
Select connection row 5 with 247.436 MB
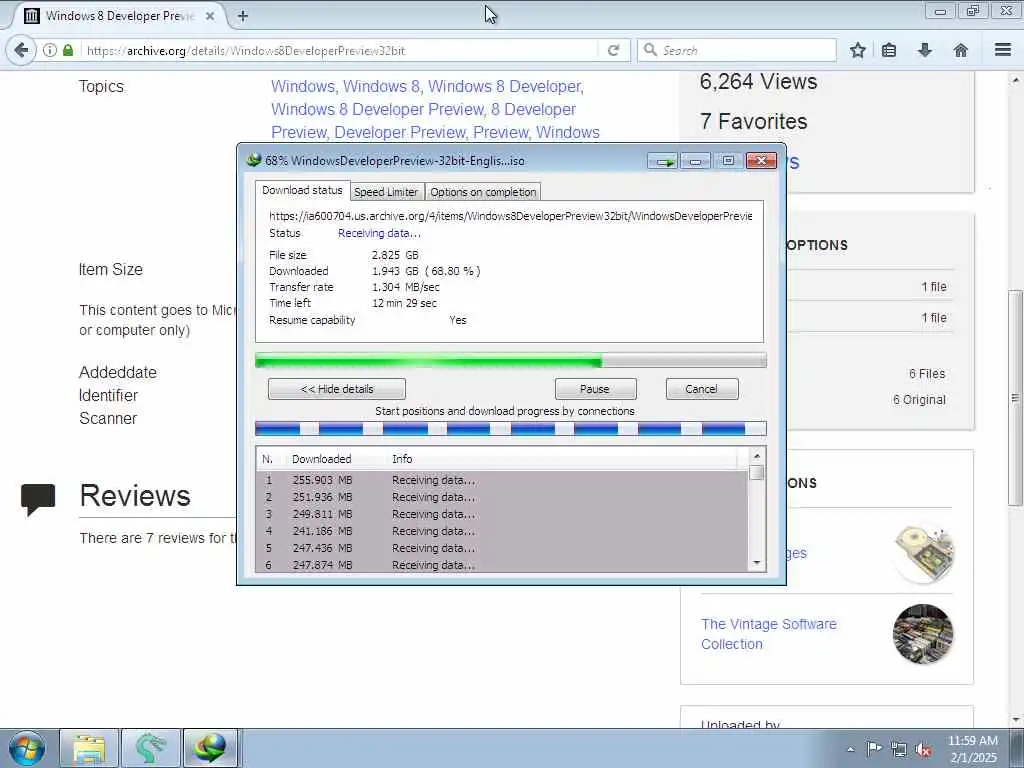[502, 548]
